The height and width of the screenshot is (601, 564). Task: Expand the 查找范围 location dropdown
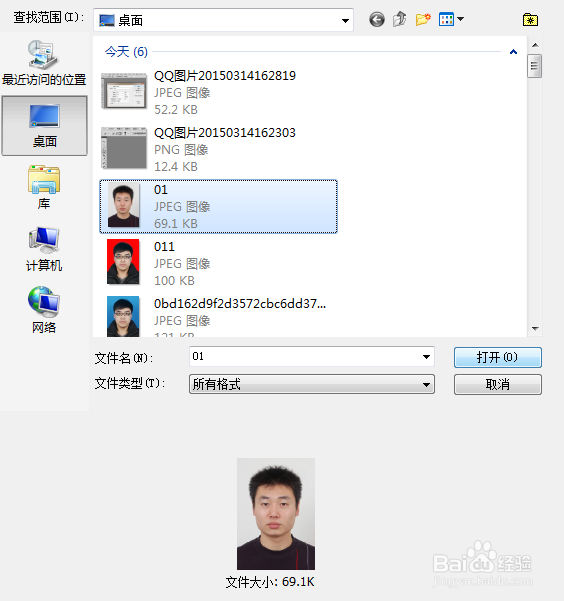tap(345, 20)
